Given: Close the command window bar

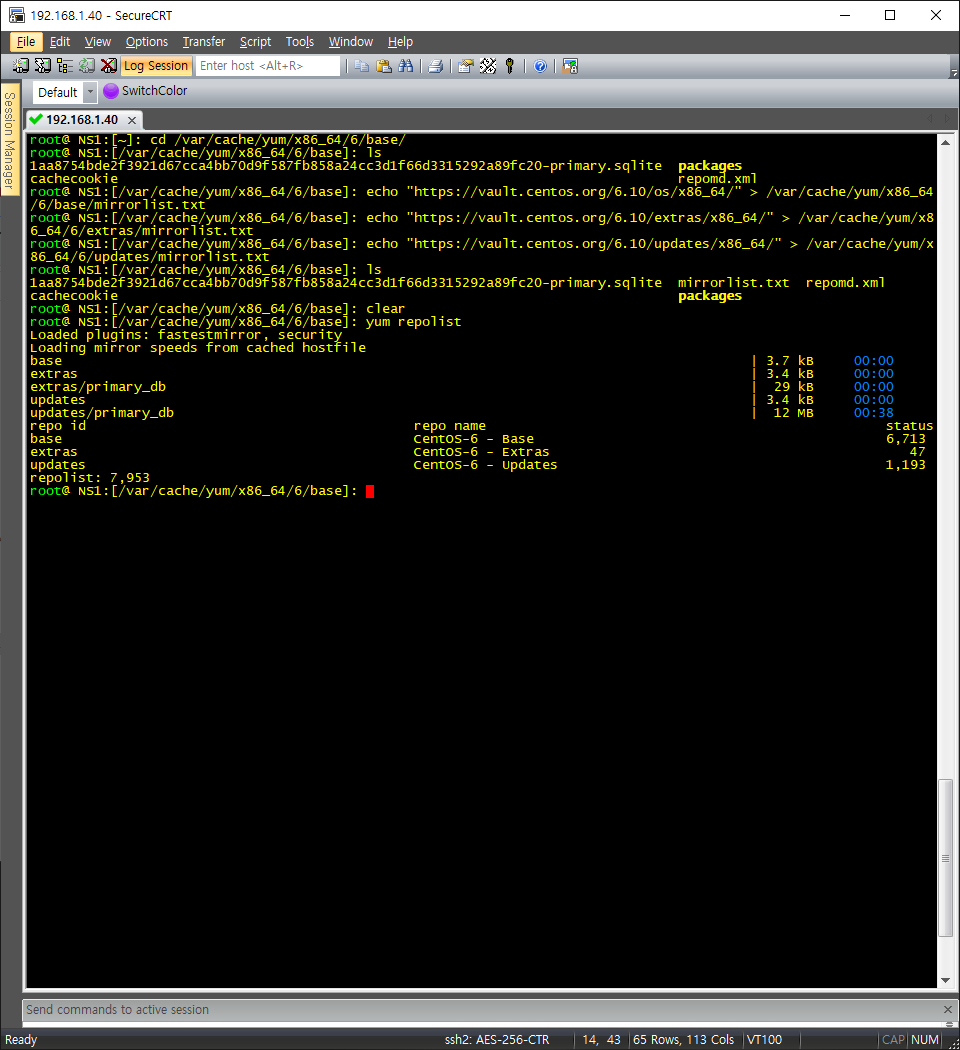Looking at the screenshot, I should [947, 1009].
